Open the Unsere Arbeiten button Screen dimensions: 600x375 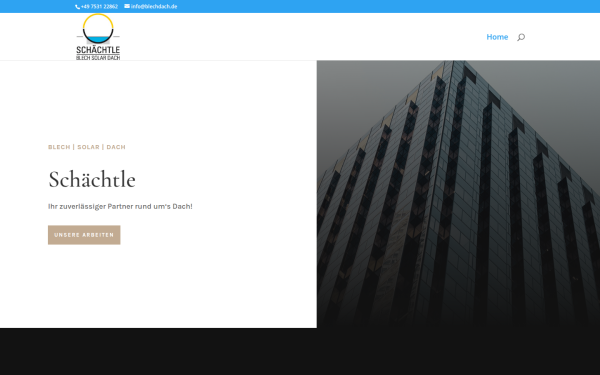84,235
